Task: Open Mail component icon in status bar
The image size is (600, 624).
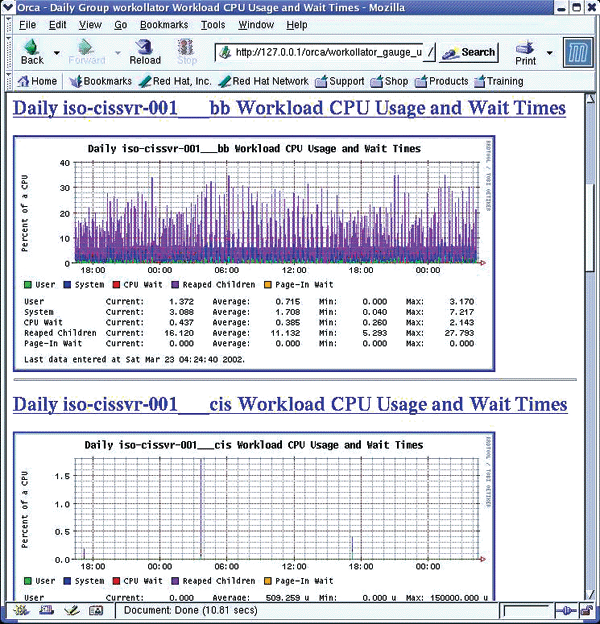Action: tap(44, 610)
